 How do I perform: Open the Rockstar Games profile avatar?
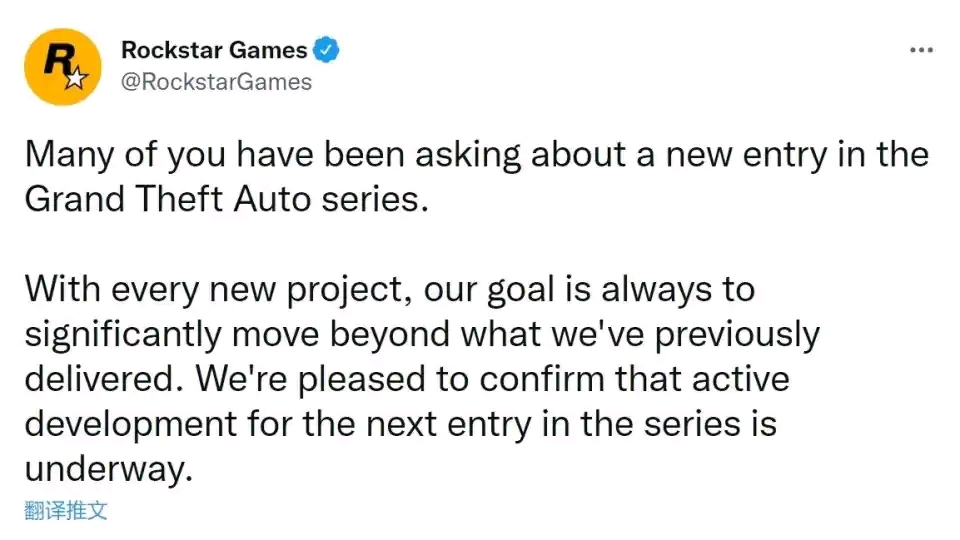tap(62, 67)
